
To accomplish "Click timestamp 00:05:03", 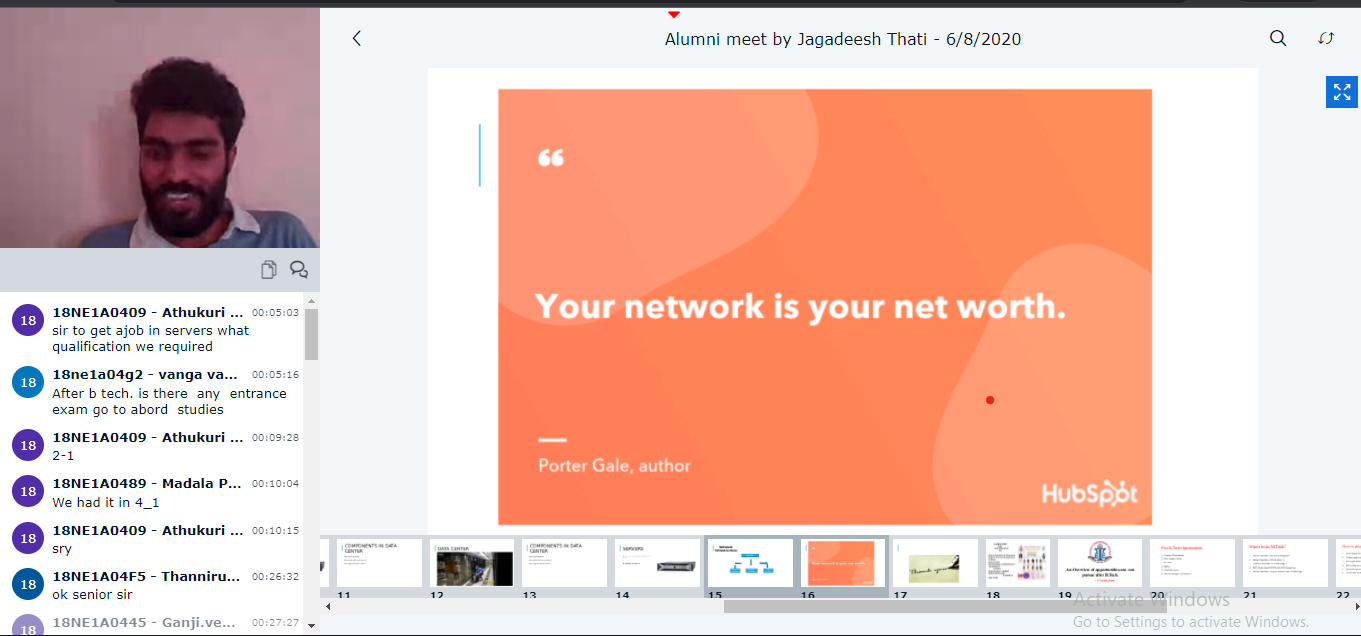I will point(275,313).
